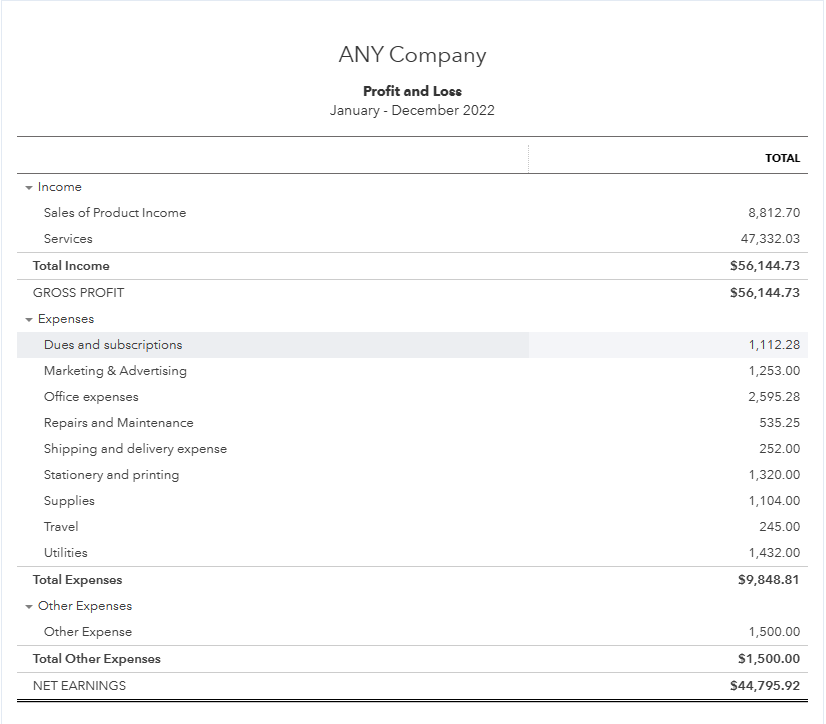This screenshot has height=724, width=826.
Task: Open the Supplies amount 1,104.00
Action: point(774,501)
